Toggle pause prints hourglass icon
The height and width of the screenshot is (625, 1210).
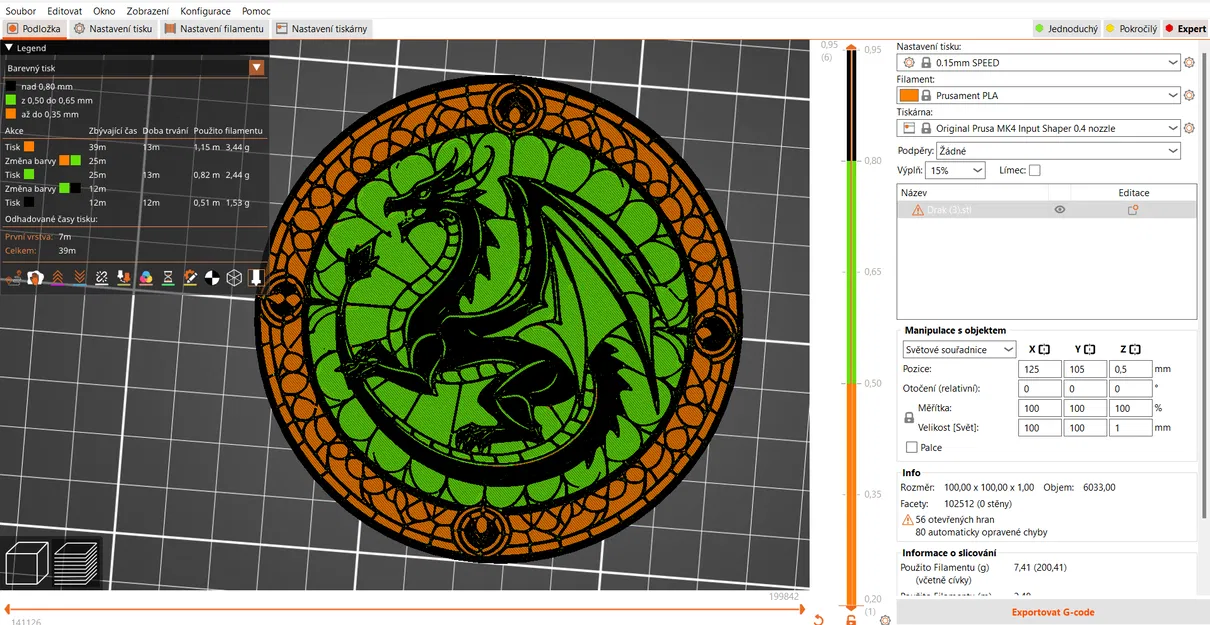168,277
